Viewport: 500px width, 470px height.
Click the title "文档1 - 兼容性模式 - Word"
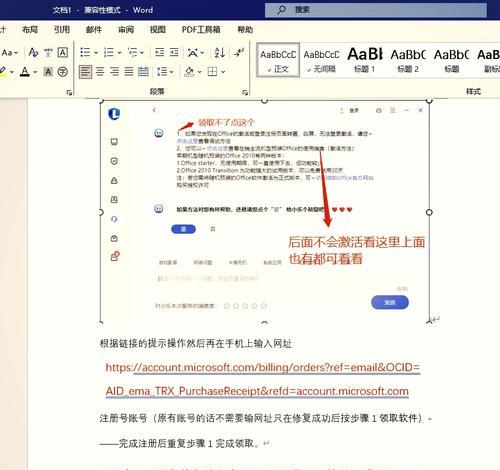click(103, 10)
